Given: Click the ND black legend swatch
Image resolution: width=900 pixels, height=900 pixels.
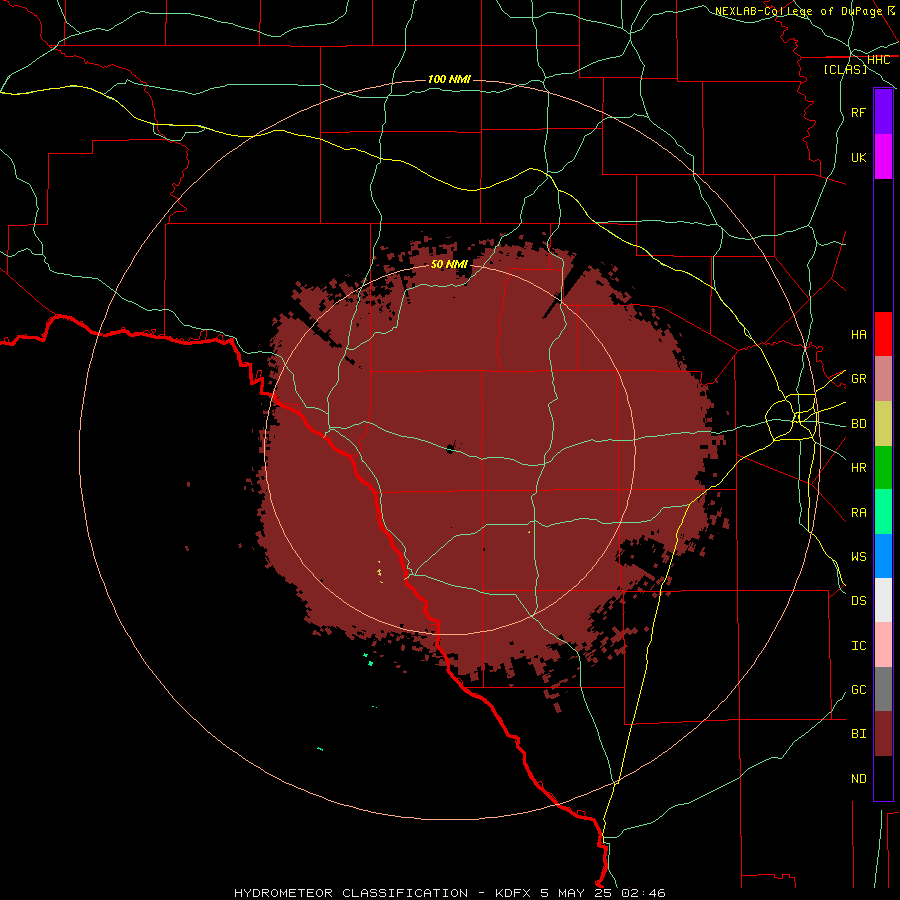Looking at the screenshot, I should pos(883,778).
